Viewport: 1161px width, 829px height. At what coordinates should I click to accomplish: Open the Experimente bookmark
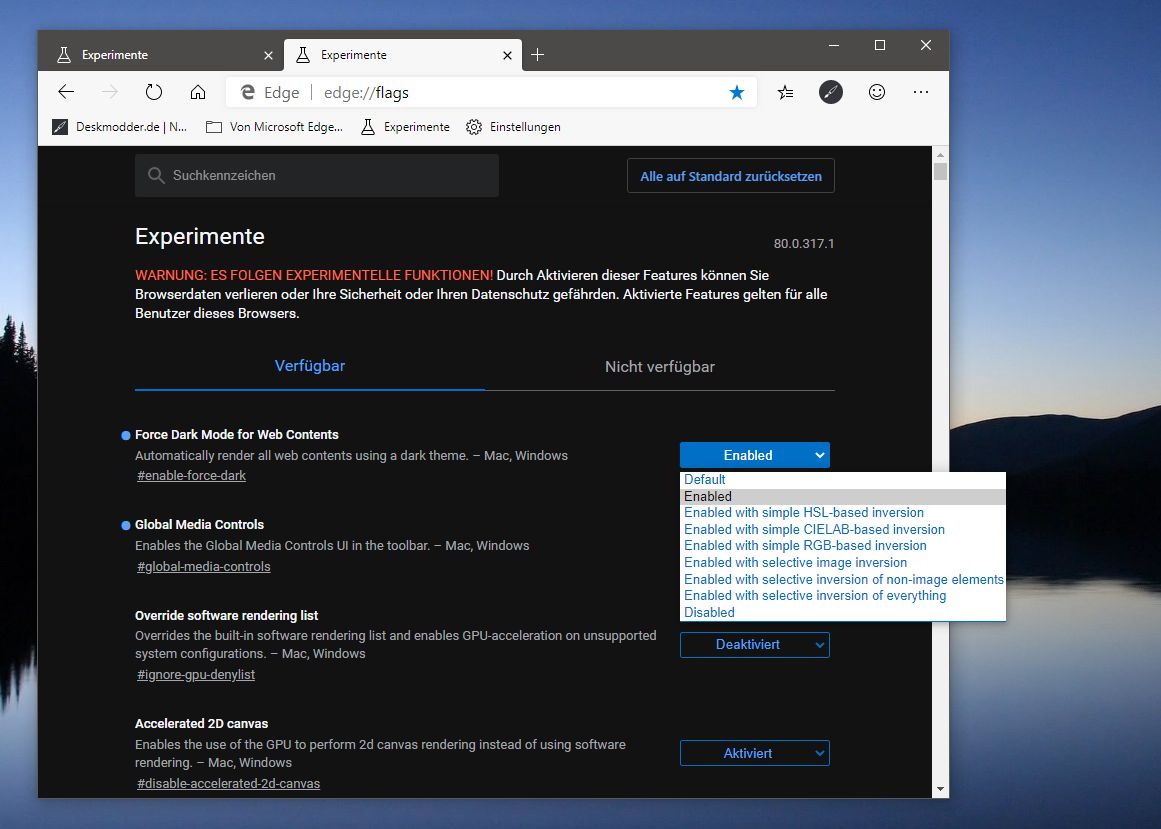(x=405, y=127)
